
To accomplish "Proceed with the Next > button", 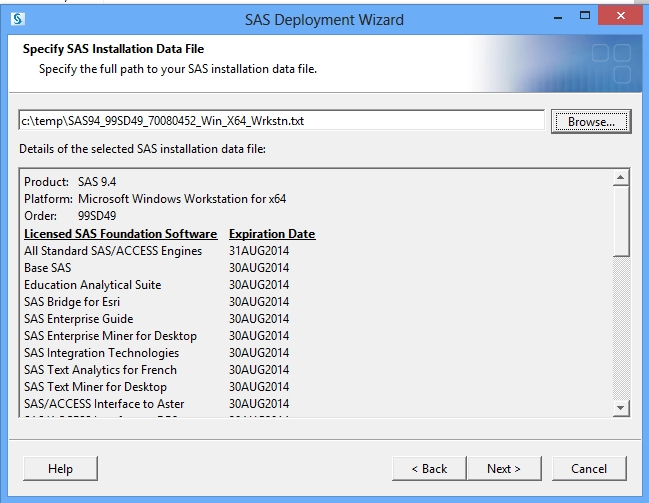I will (504, 469).
